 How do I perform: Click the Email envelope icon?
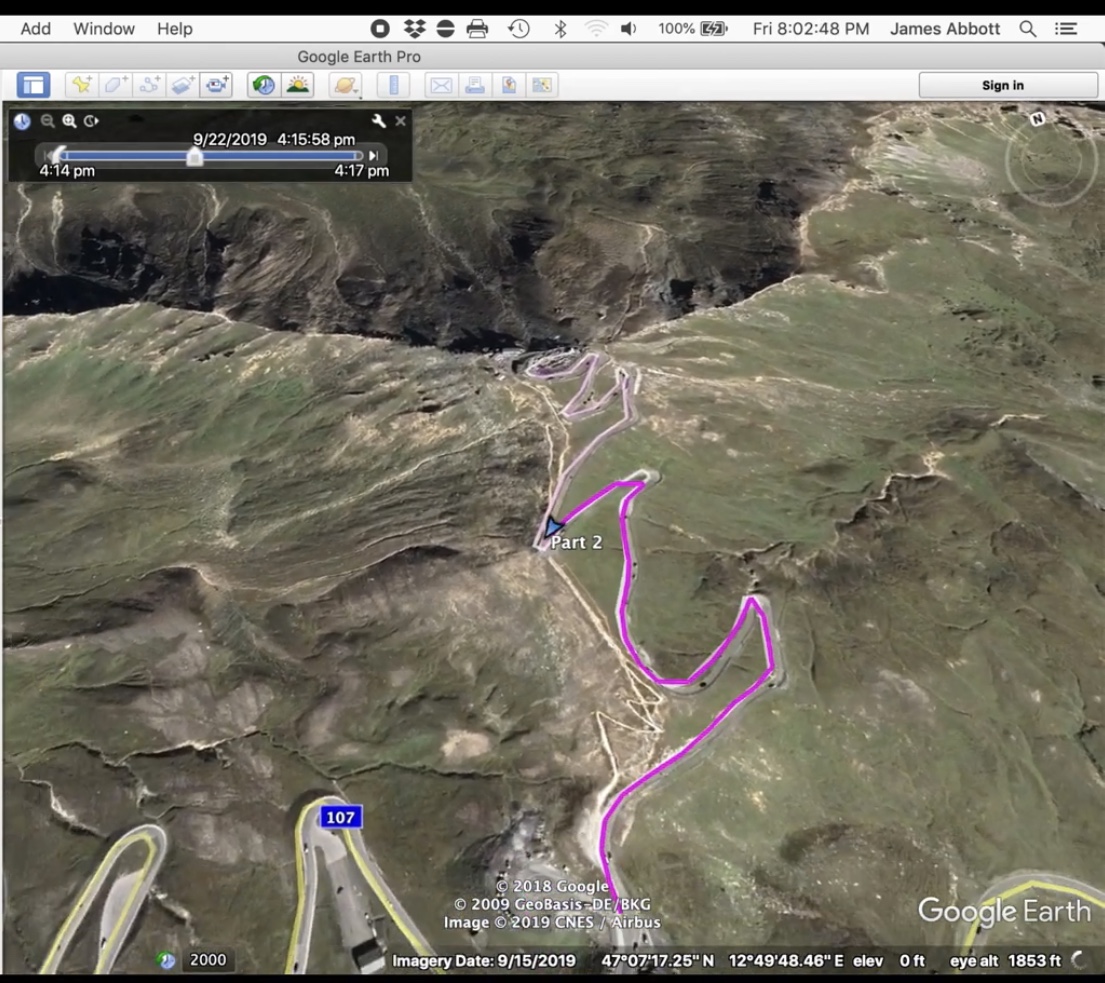click(x=440, y=85)
